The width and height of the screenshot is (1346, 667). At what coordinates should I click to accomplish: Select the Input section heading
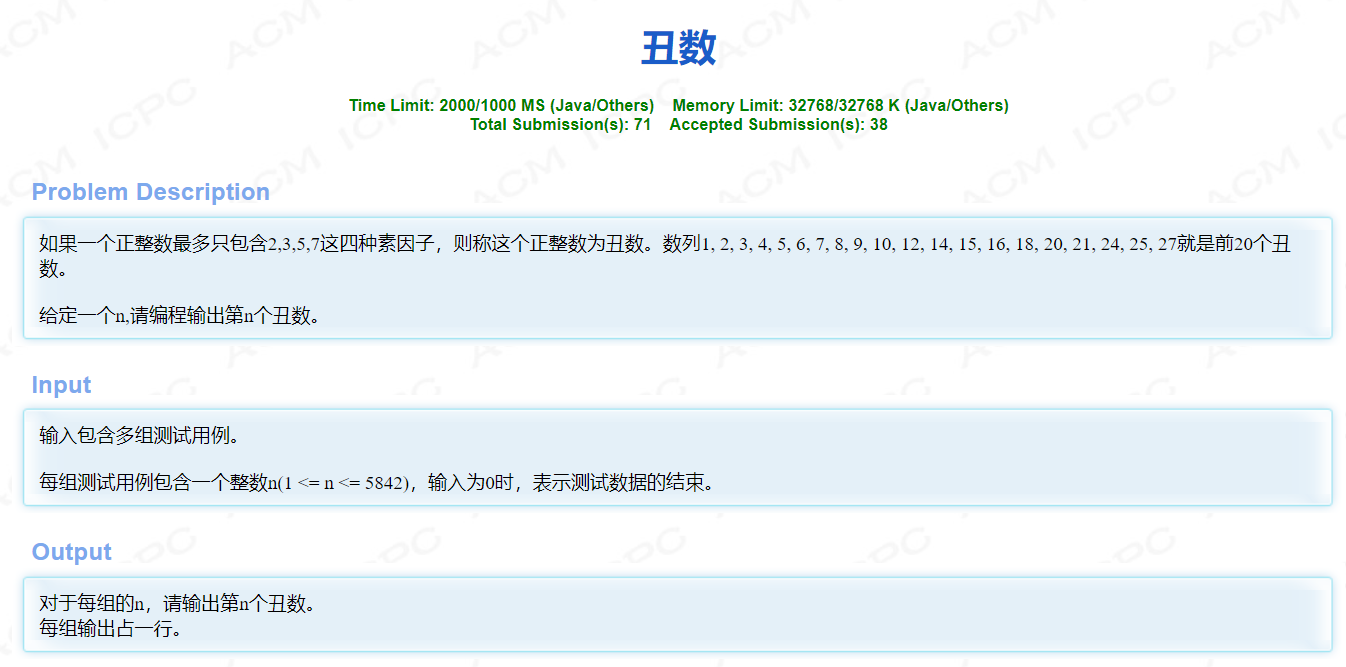[x=61, y=385]
